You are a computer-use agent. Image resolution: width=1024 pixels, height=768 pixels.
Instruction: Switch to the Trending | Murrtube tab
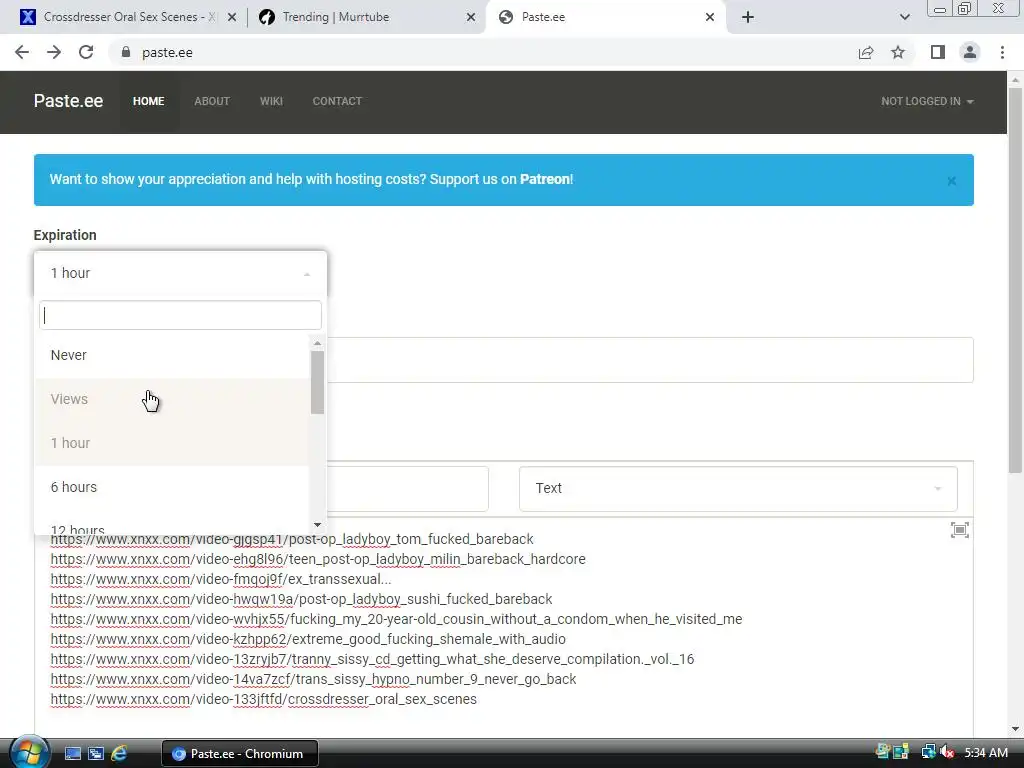[x=367, y=17]
